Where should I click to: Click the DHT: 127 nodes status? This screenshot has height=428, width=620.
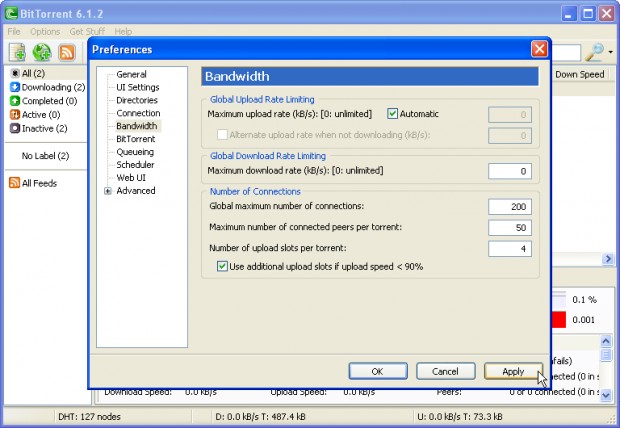[x=89, y=417]
